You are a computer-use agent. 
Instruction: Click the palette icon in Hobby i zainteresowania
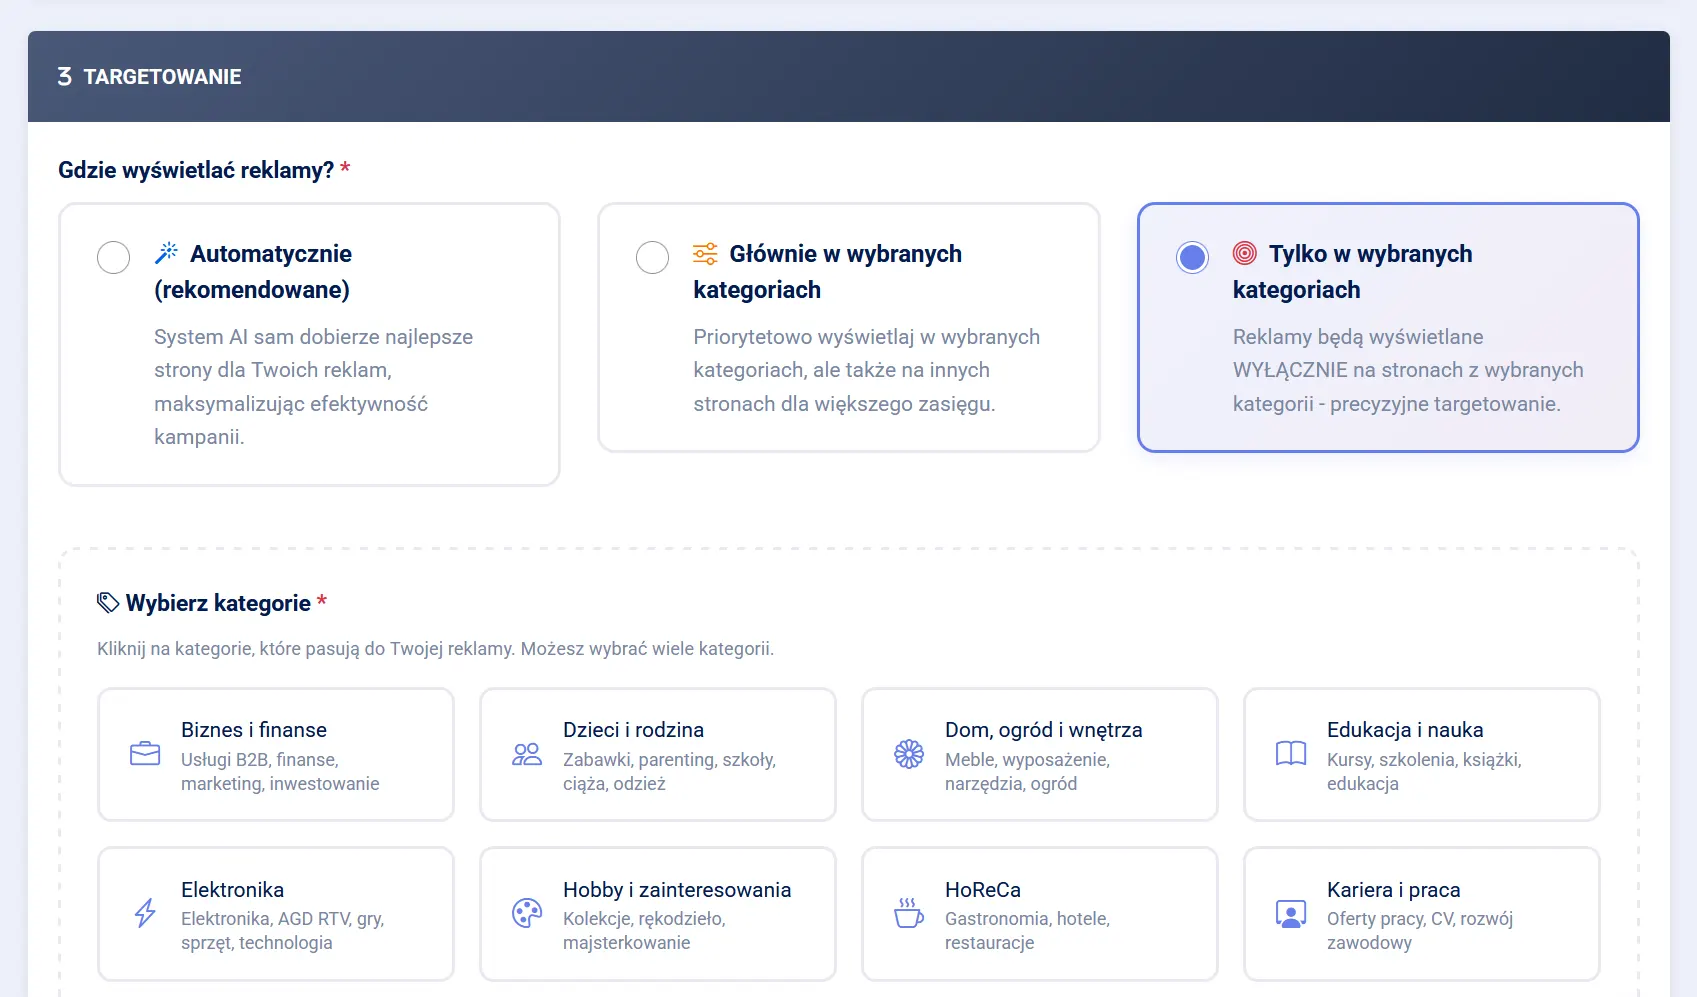click(x=527, y=913)
